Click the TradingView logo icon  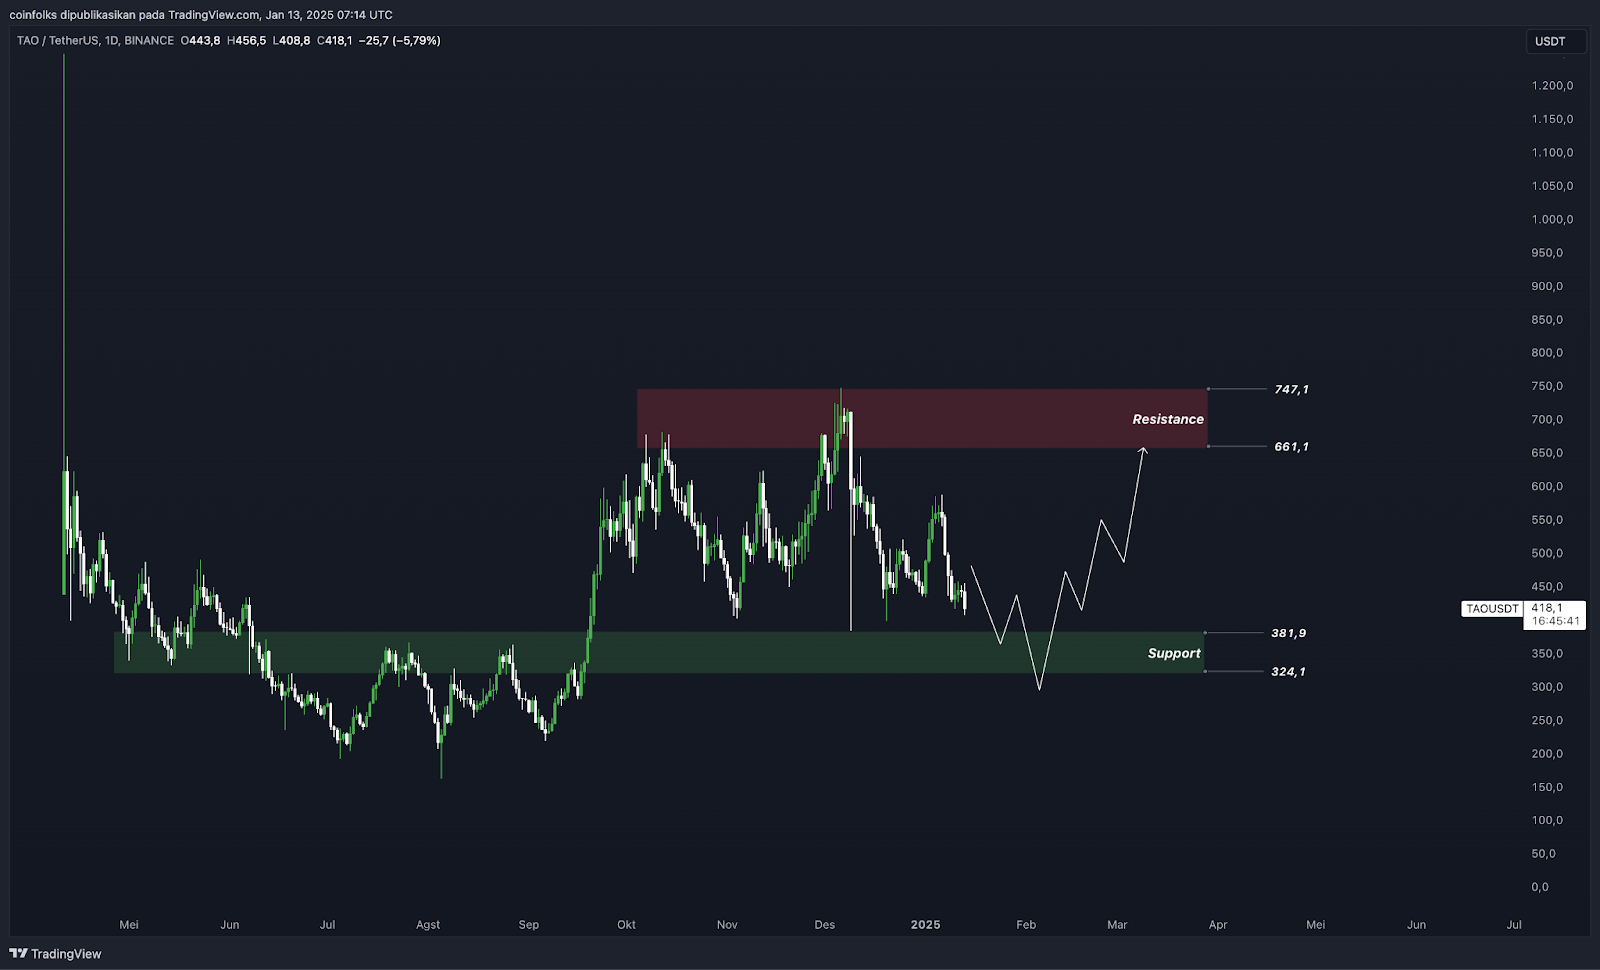(18, 954)
